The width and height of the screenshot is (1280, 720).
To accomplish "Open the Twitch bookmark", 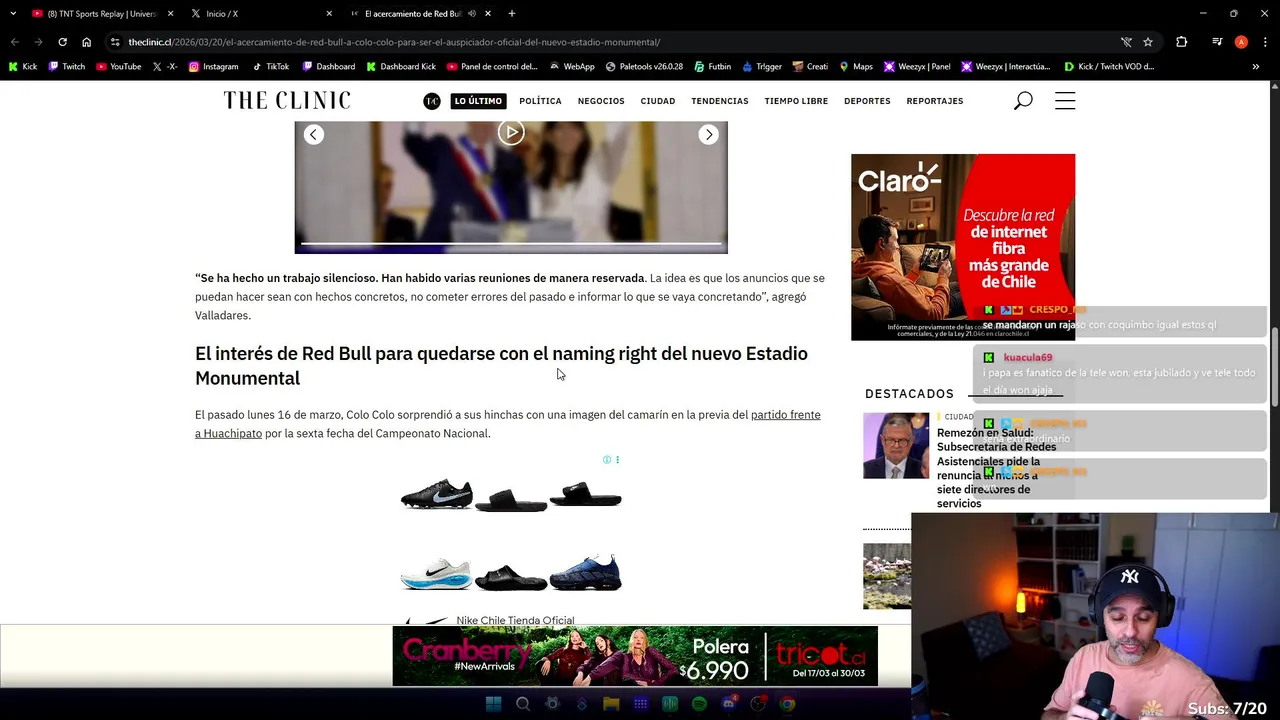I will [67, 67].
